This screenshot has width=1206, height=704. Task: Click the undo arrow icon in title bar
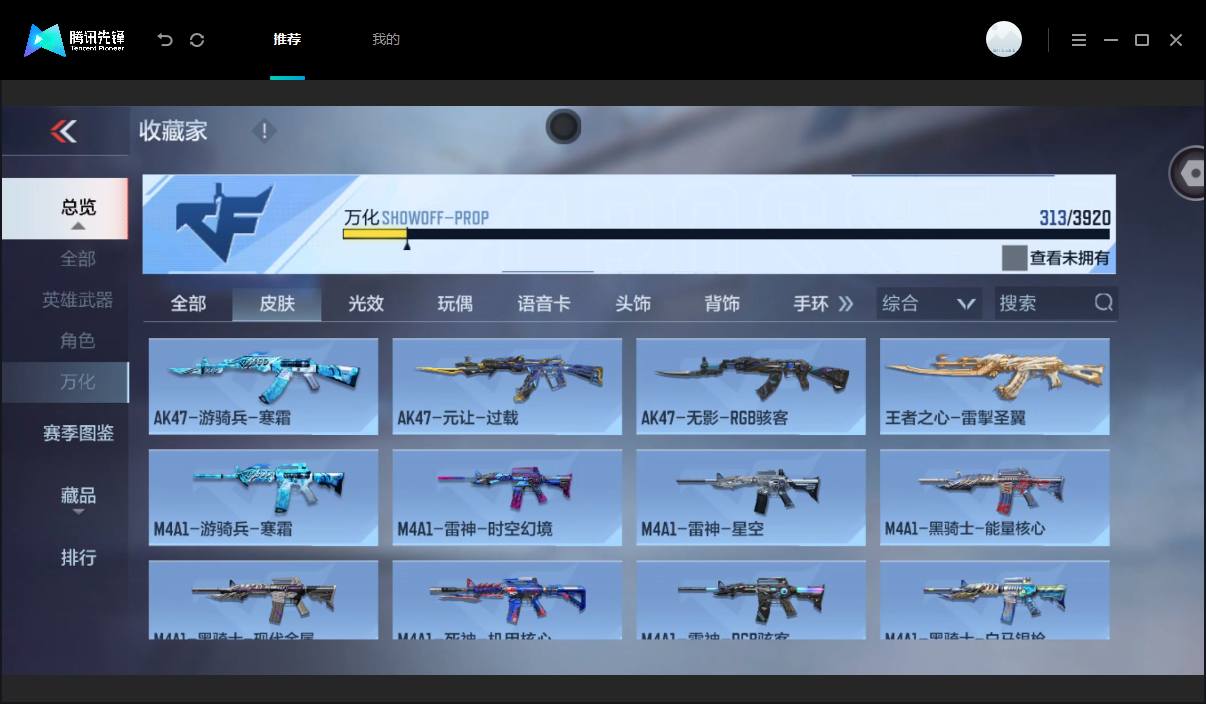[165, 40]
